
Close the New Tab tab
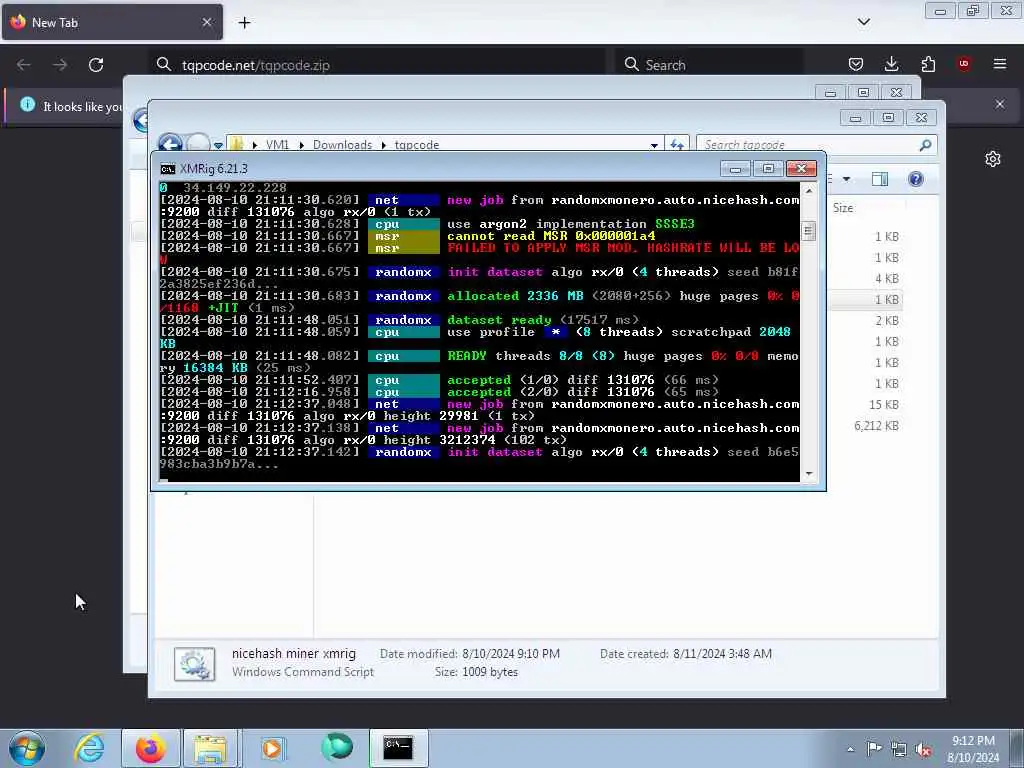(x=207, y=22)
